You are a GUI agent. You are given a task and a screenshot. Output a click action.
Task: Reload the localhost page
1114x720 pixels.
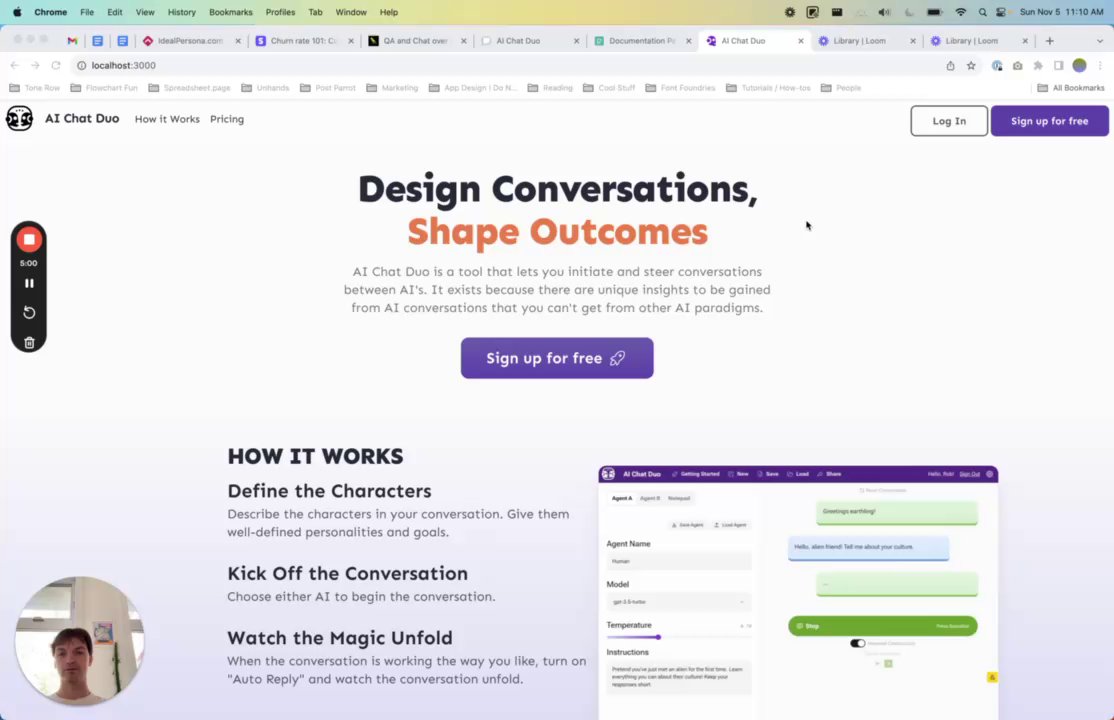tap(55, 65)
